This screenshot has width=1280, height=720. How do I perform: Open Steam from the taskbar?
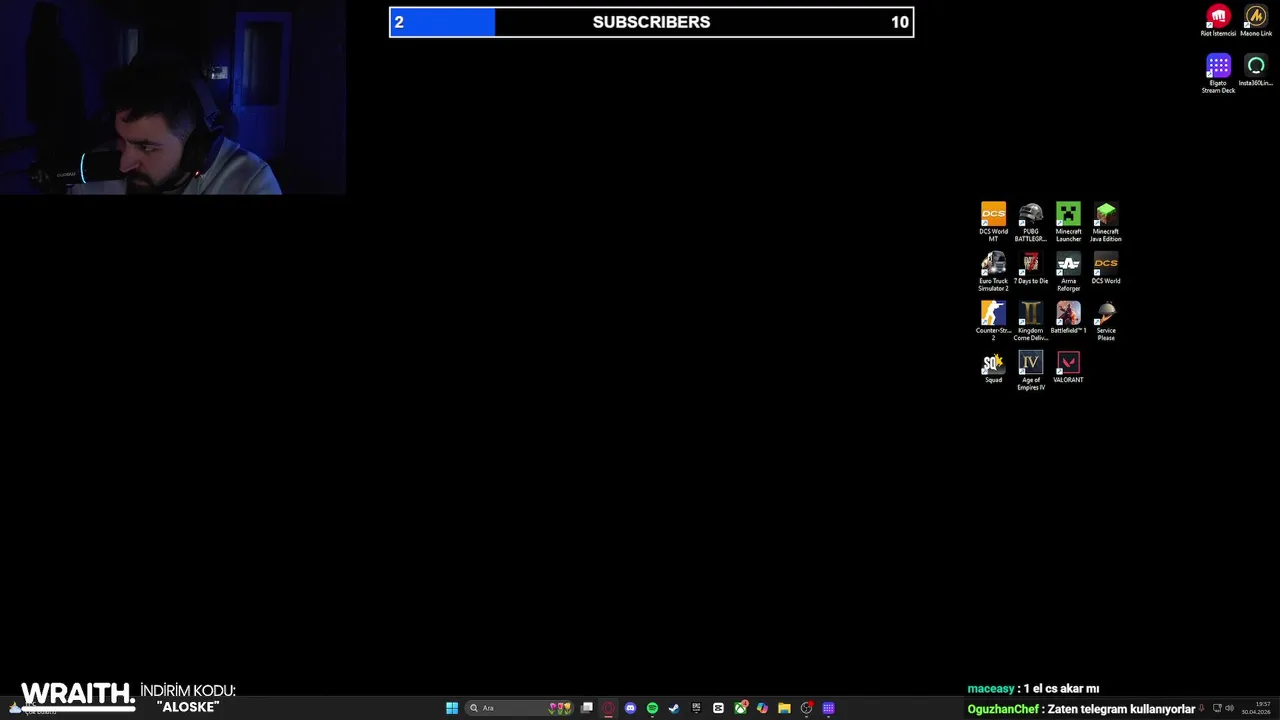[x=674, y=708]
